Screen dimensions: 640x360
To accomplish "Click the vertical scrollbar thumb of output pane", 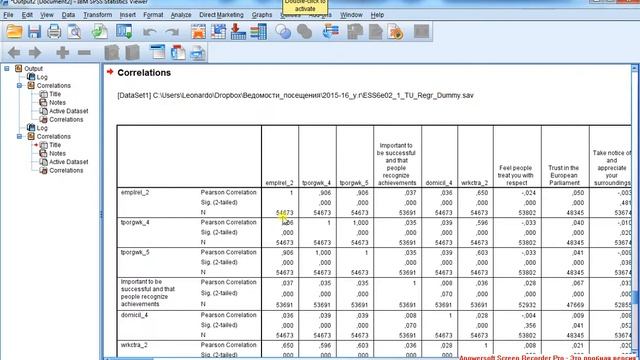I will 635,297.
